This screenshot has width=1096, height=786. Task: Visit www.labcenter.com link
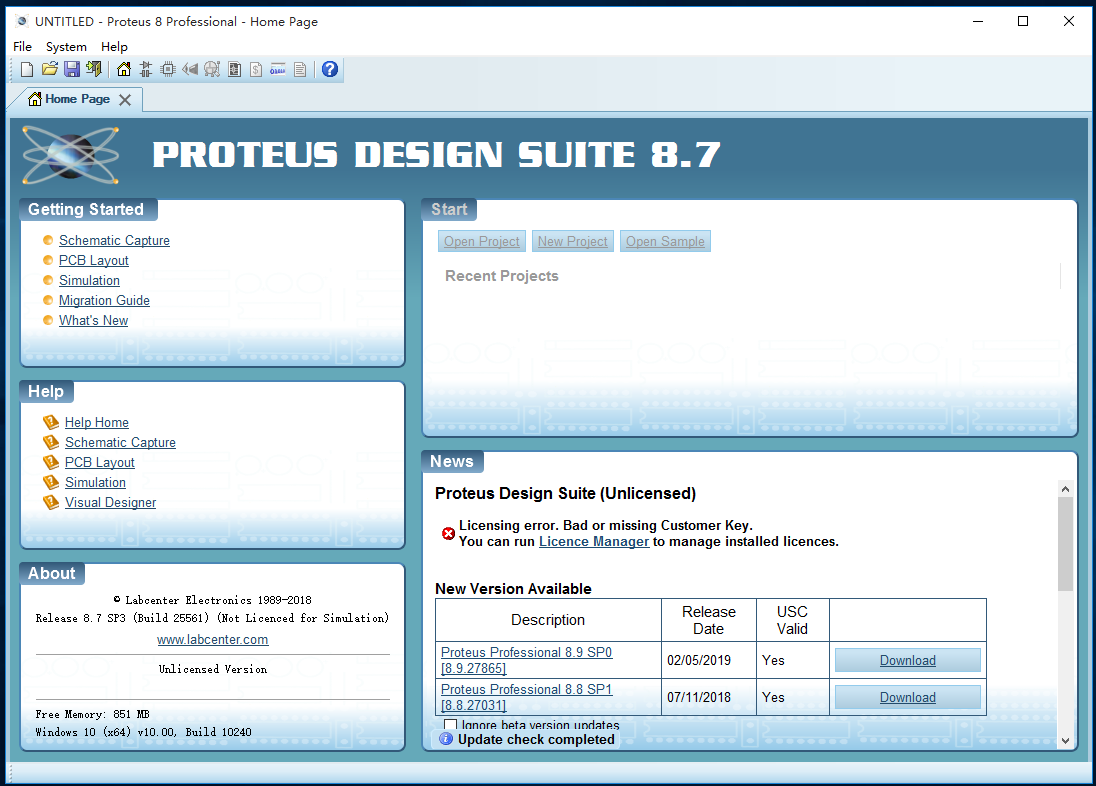click(212, 640)
